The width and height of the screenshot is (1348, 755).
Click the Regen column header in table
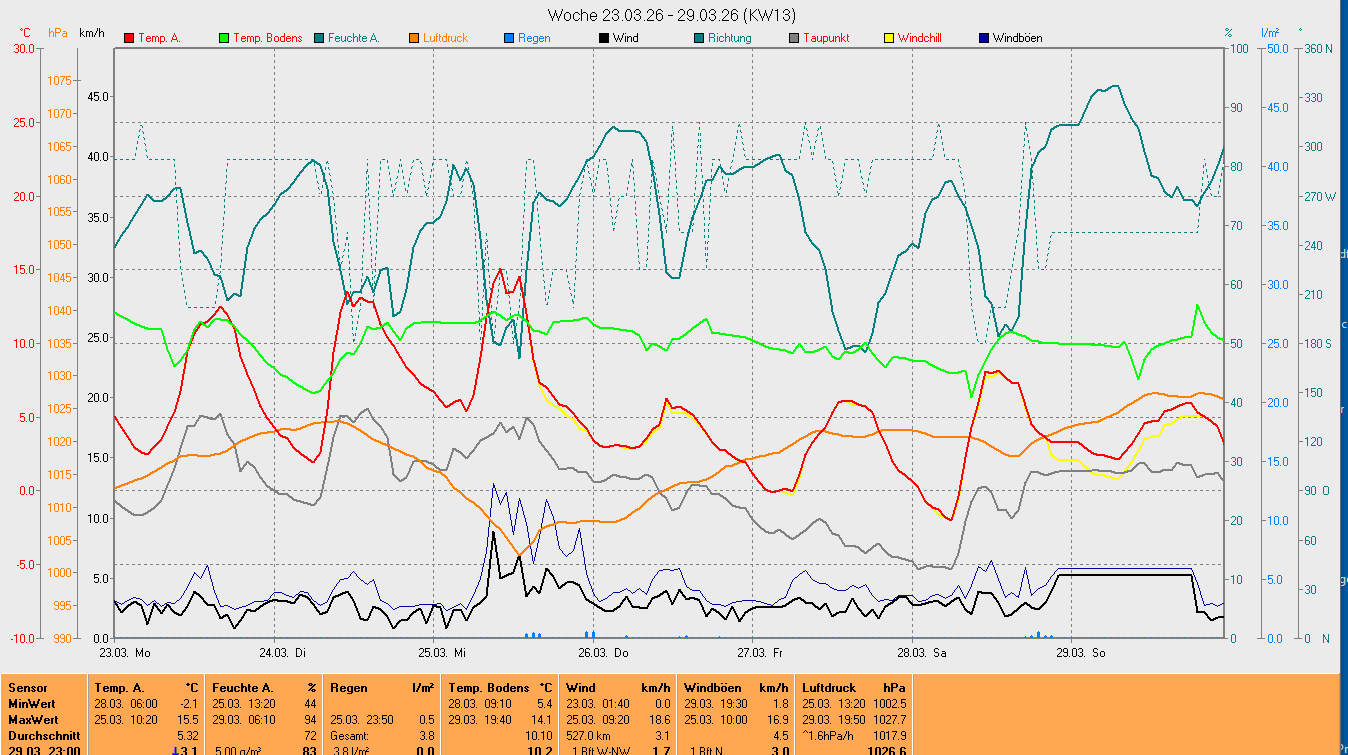pos(347,688)
